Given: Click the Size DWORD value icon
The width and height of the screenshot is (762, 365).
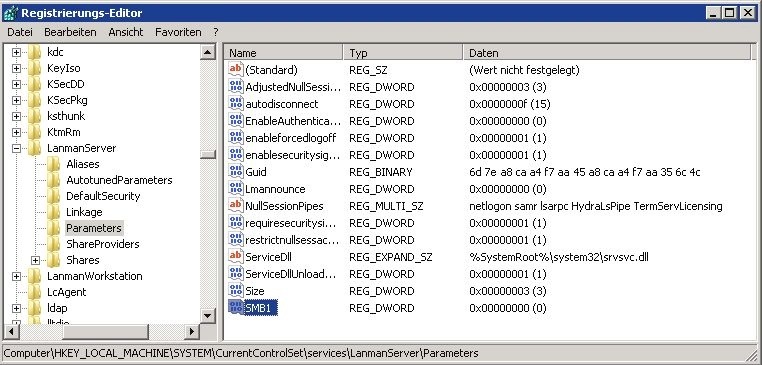Looking at the screenshot, I should click(236, 291).
